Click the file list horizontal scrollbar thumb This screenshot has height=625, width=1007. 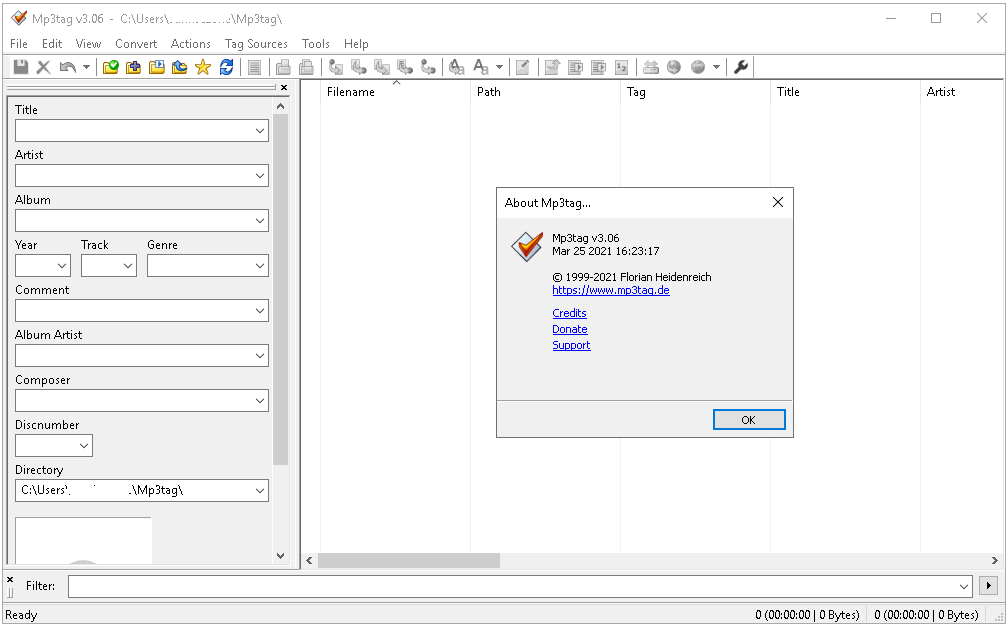pos(409,561)
